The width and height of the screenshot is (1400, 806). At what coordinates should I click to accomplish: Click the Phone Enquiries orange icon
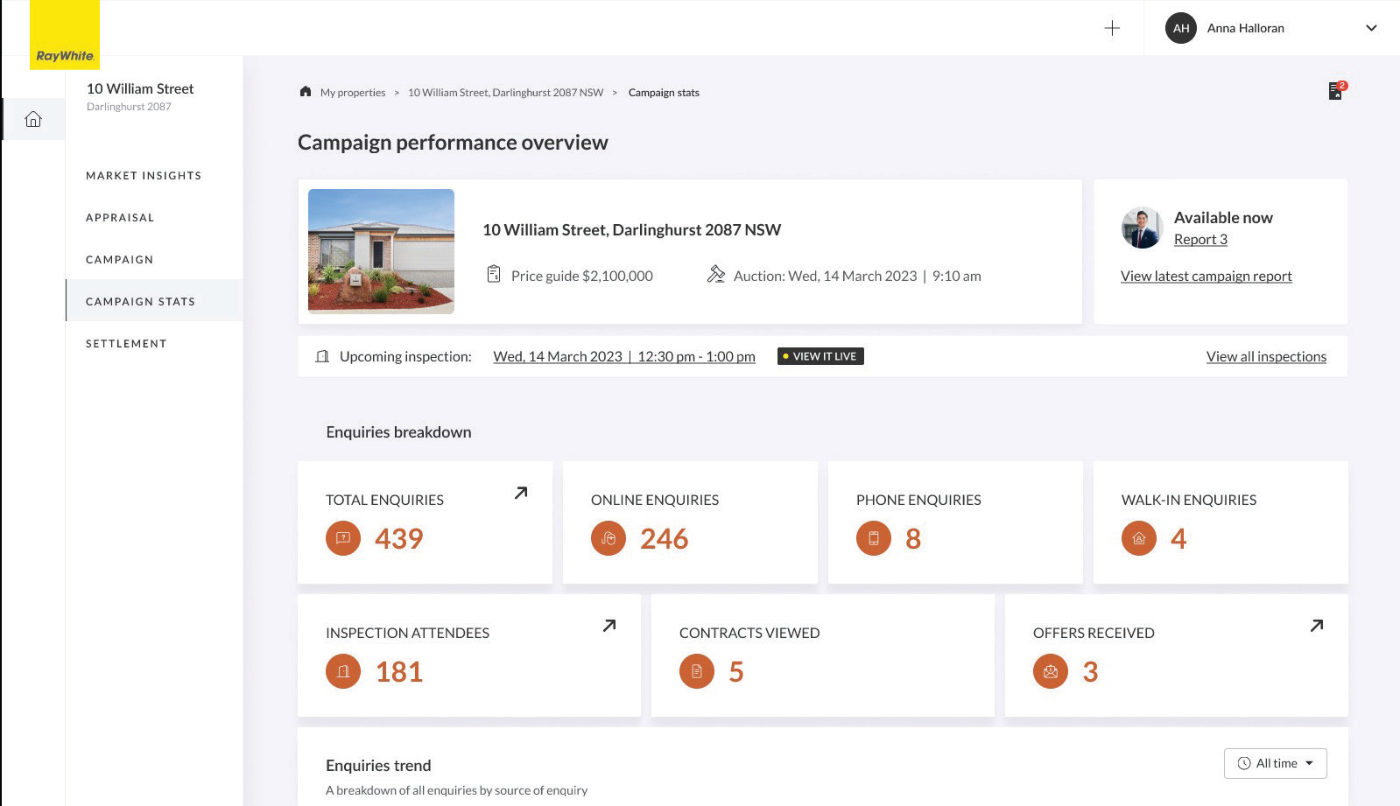pos(873,539)
